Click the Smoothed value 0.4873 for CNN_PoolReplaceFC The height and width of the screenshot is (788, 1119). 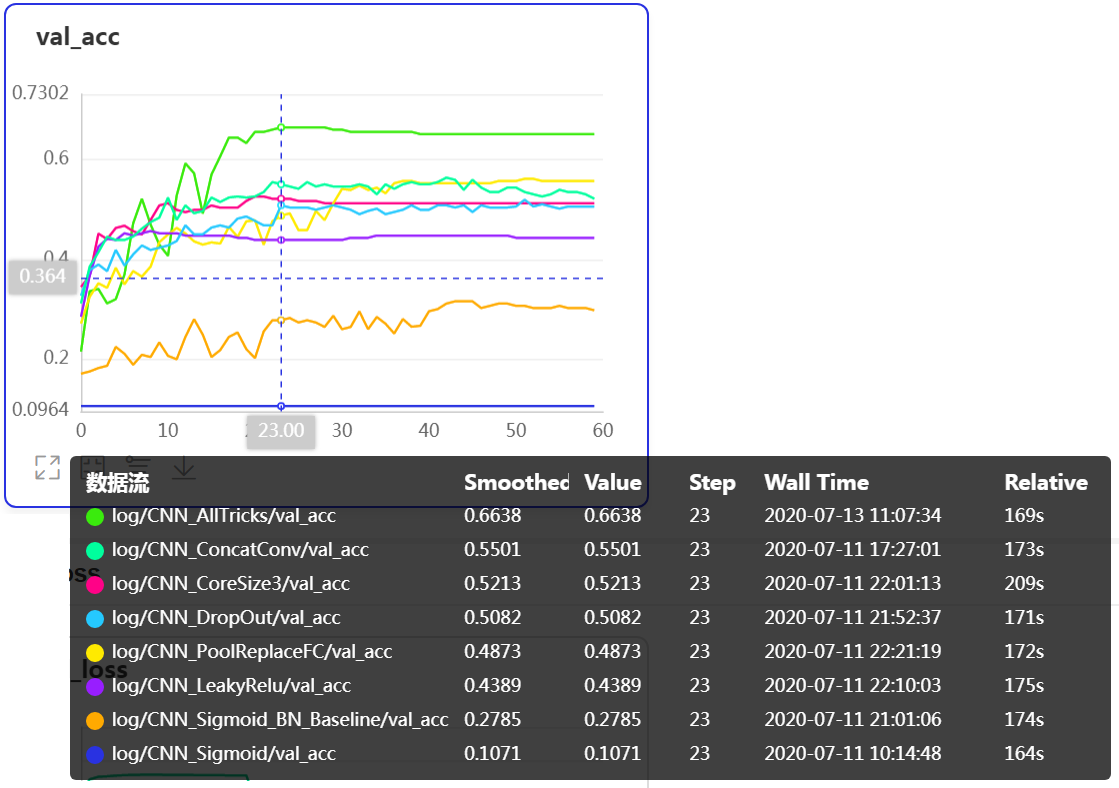click(x=492, y=652)
